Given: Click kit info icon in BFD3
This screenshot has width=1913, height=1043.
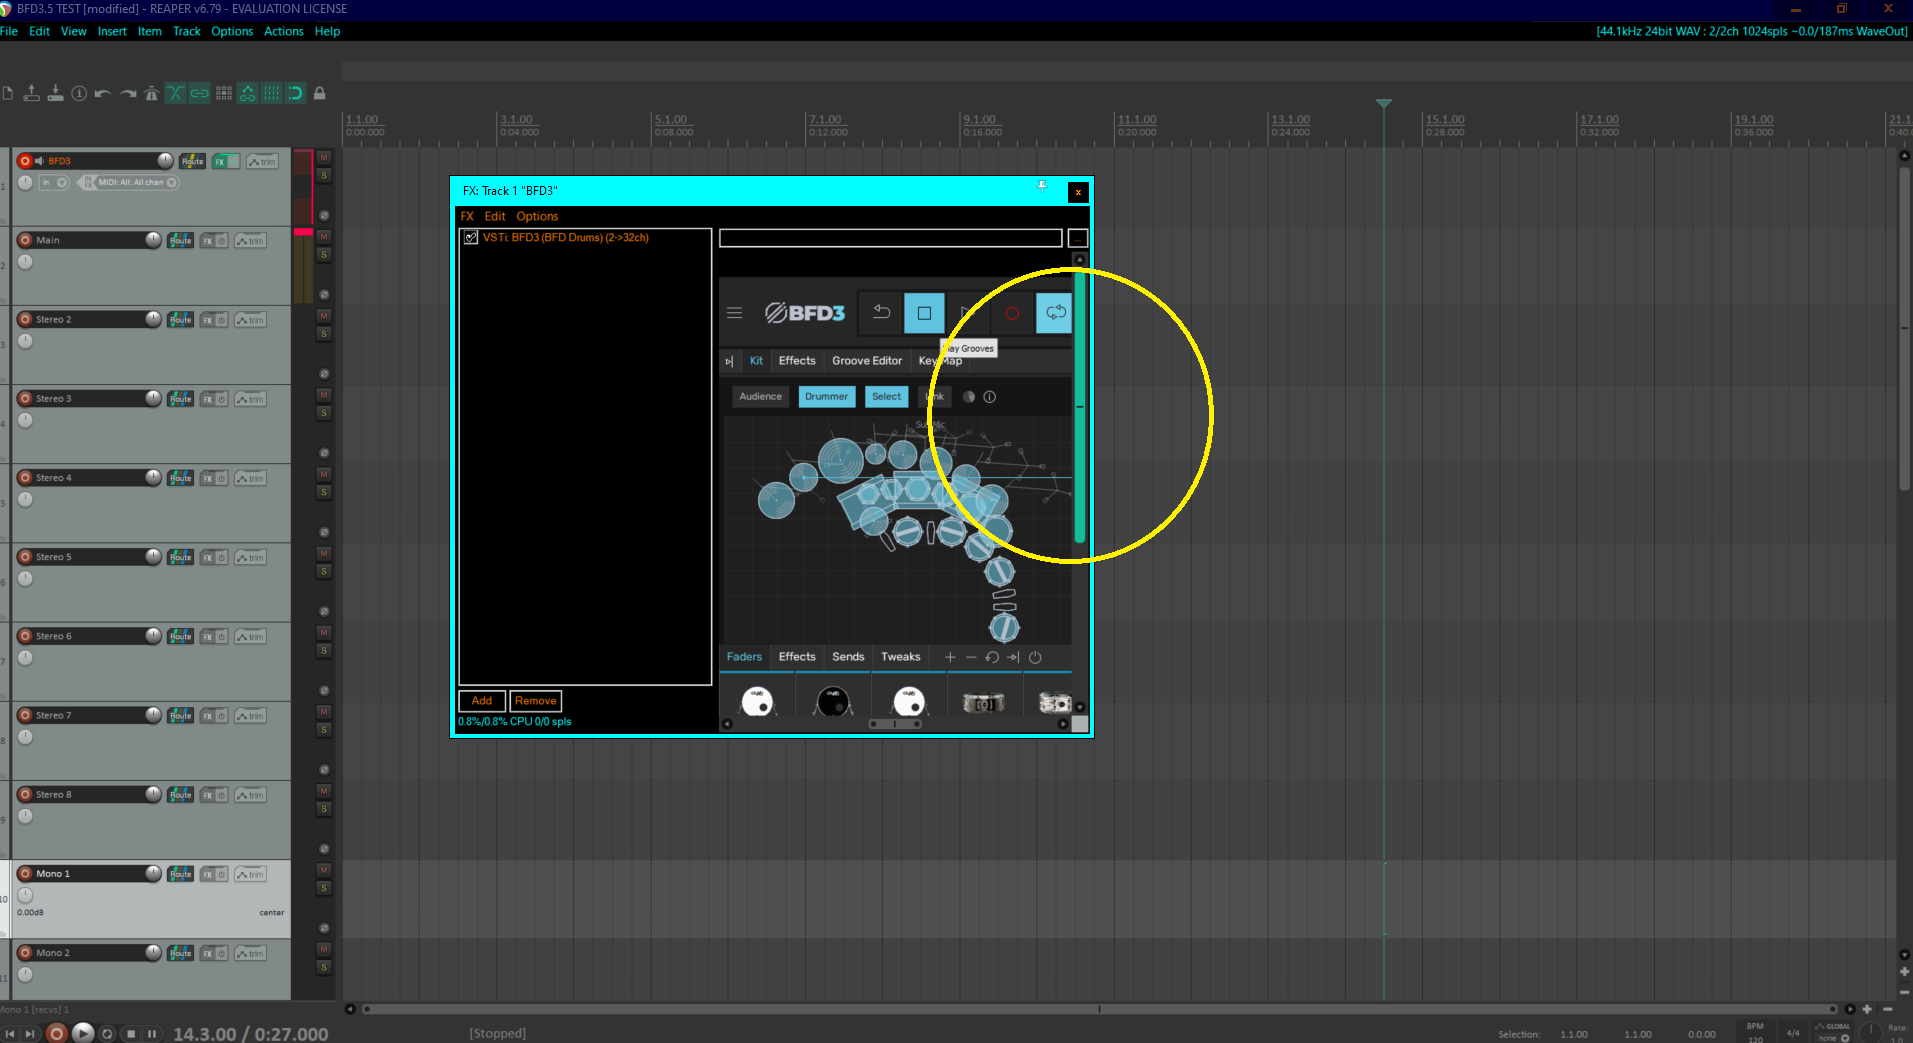Looking at the screenshot, I should (x=990, y=397).
